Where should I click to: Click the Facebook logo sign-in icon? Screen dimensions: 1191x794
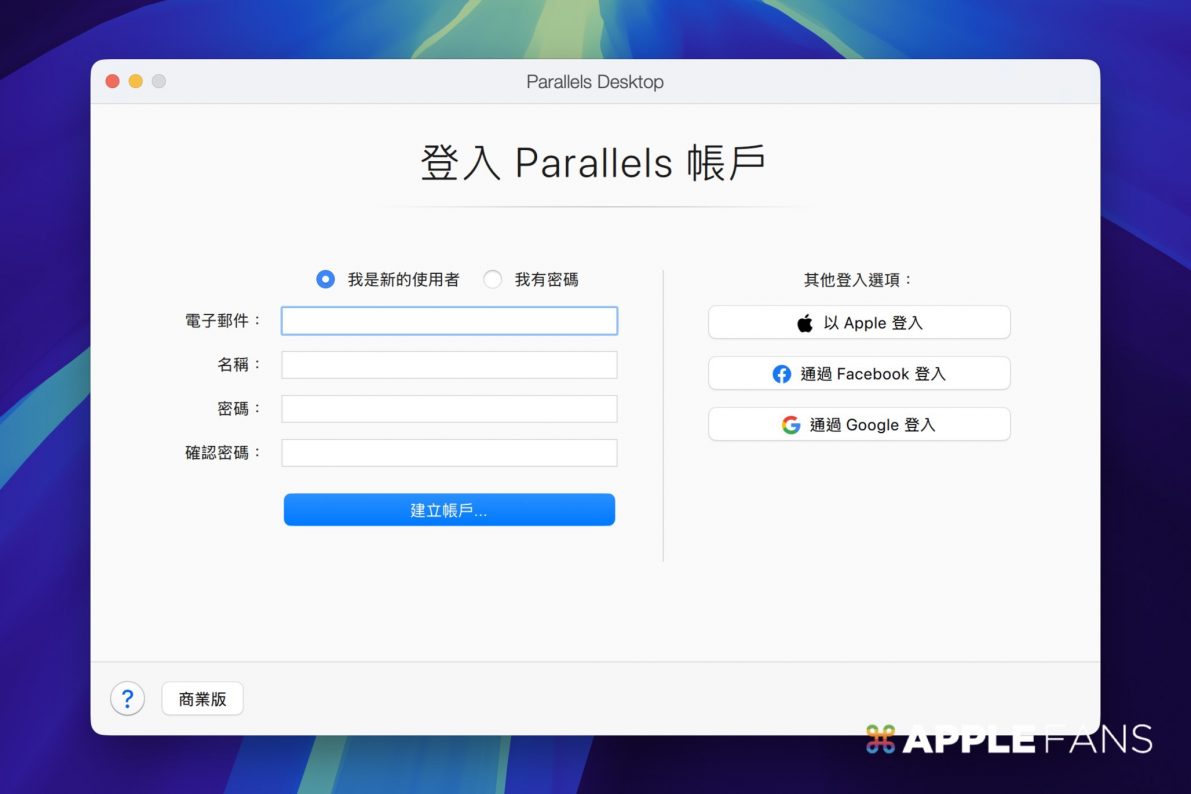click(782, 374)
